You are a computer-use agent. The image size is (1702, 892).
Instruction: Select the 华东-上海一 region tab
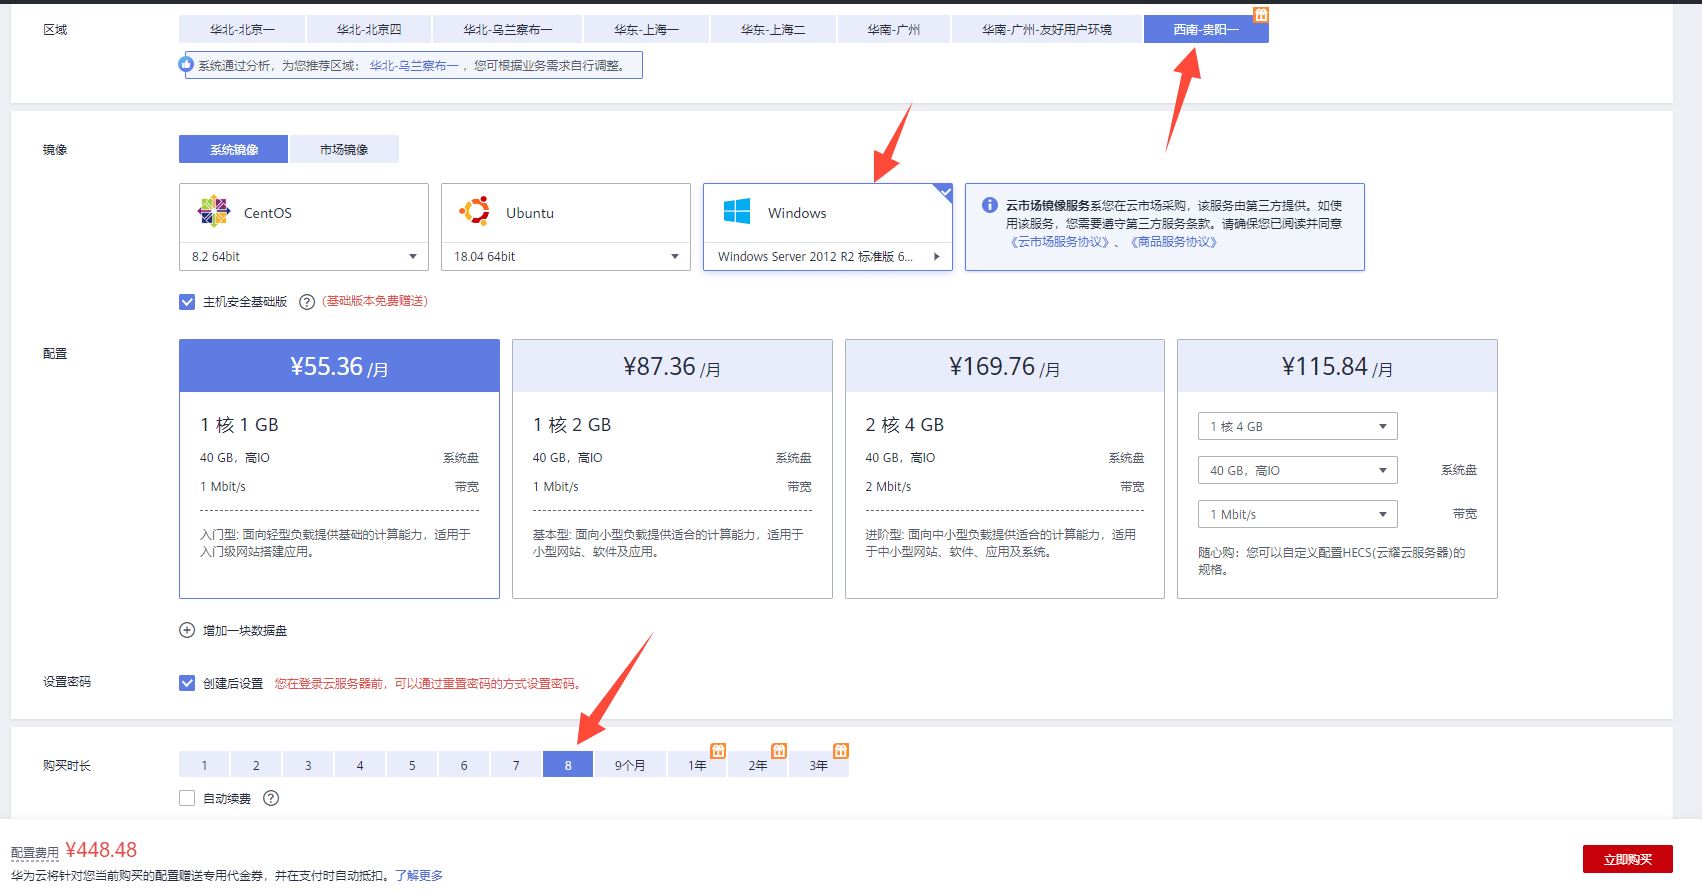click(646, 29)
